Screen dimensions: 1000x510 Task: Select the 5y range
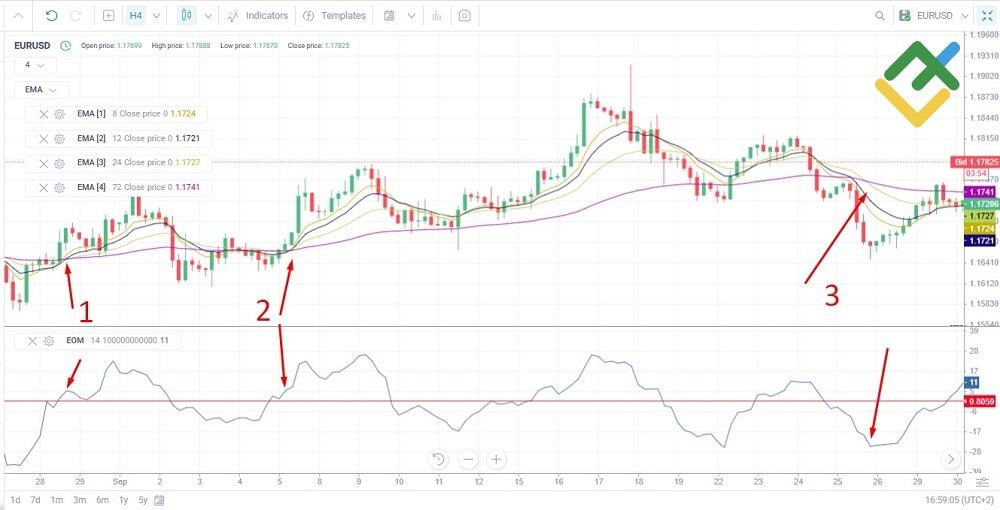(142, 500)
